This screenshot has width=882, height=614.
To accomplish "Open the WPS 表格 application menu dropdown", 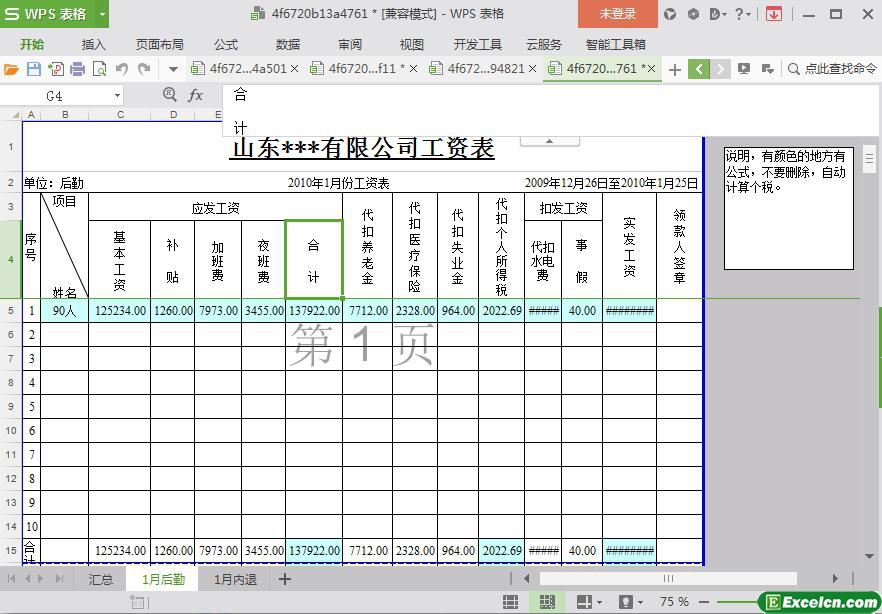I will coord(101,14).
